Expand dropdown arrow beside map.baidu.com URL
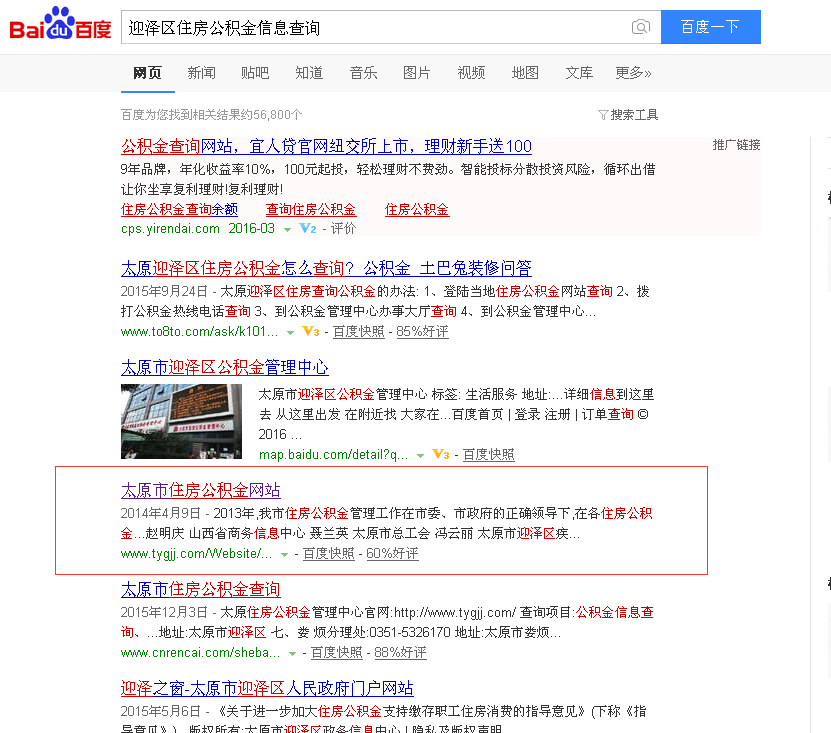The height and width of the screenshot is (733, 831). pos(420,455)
